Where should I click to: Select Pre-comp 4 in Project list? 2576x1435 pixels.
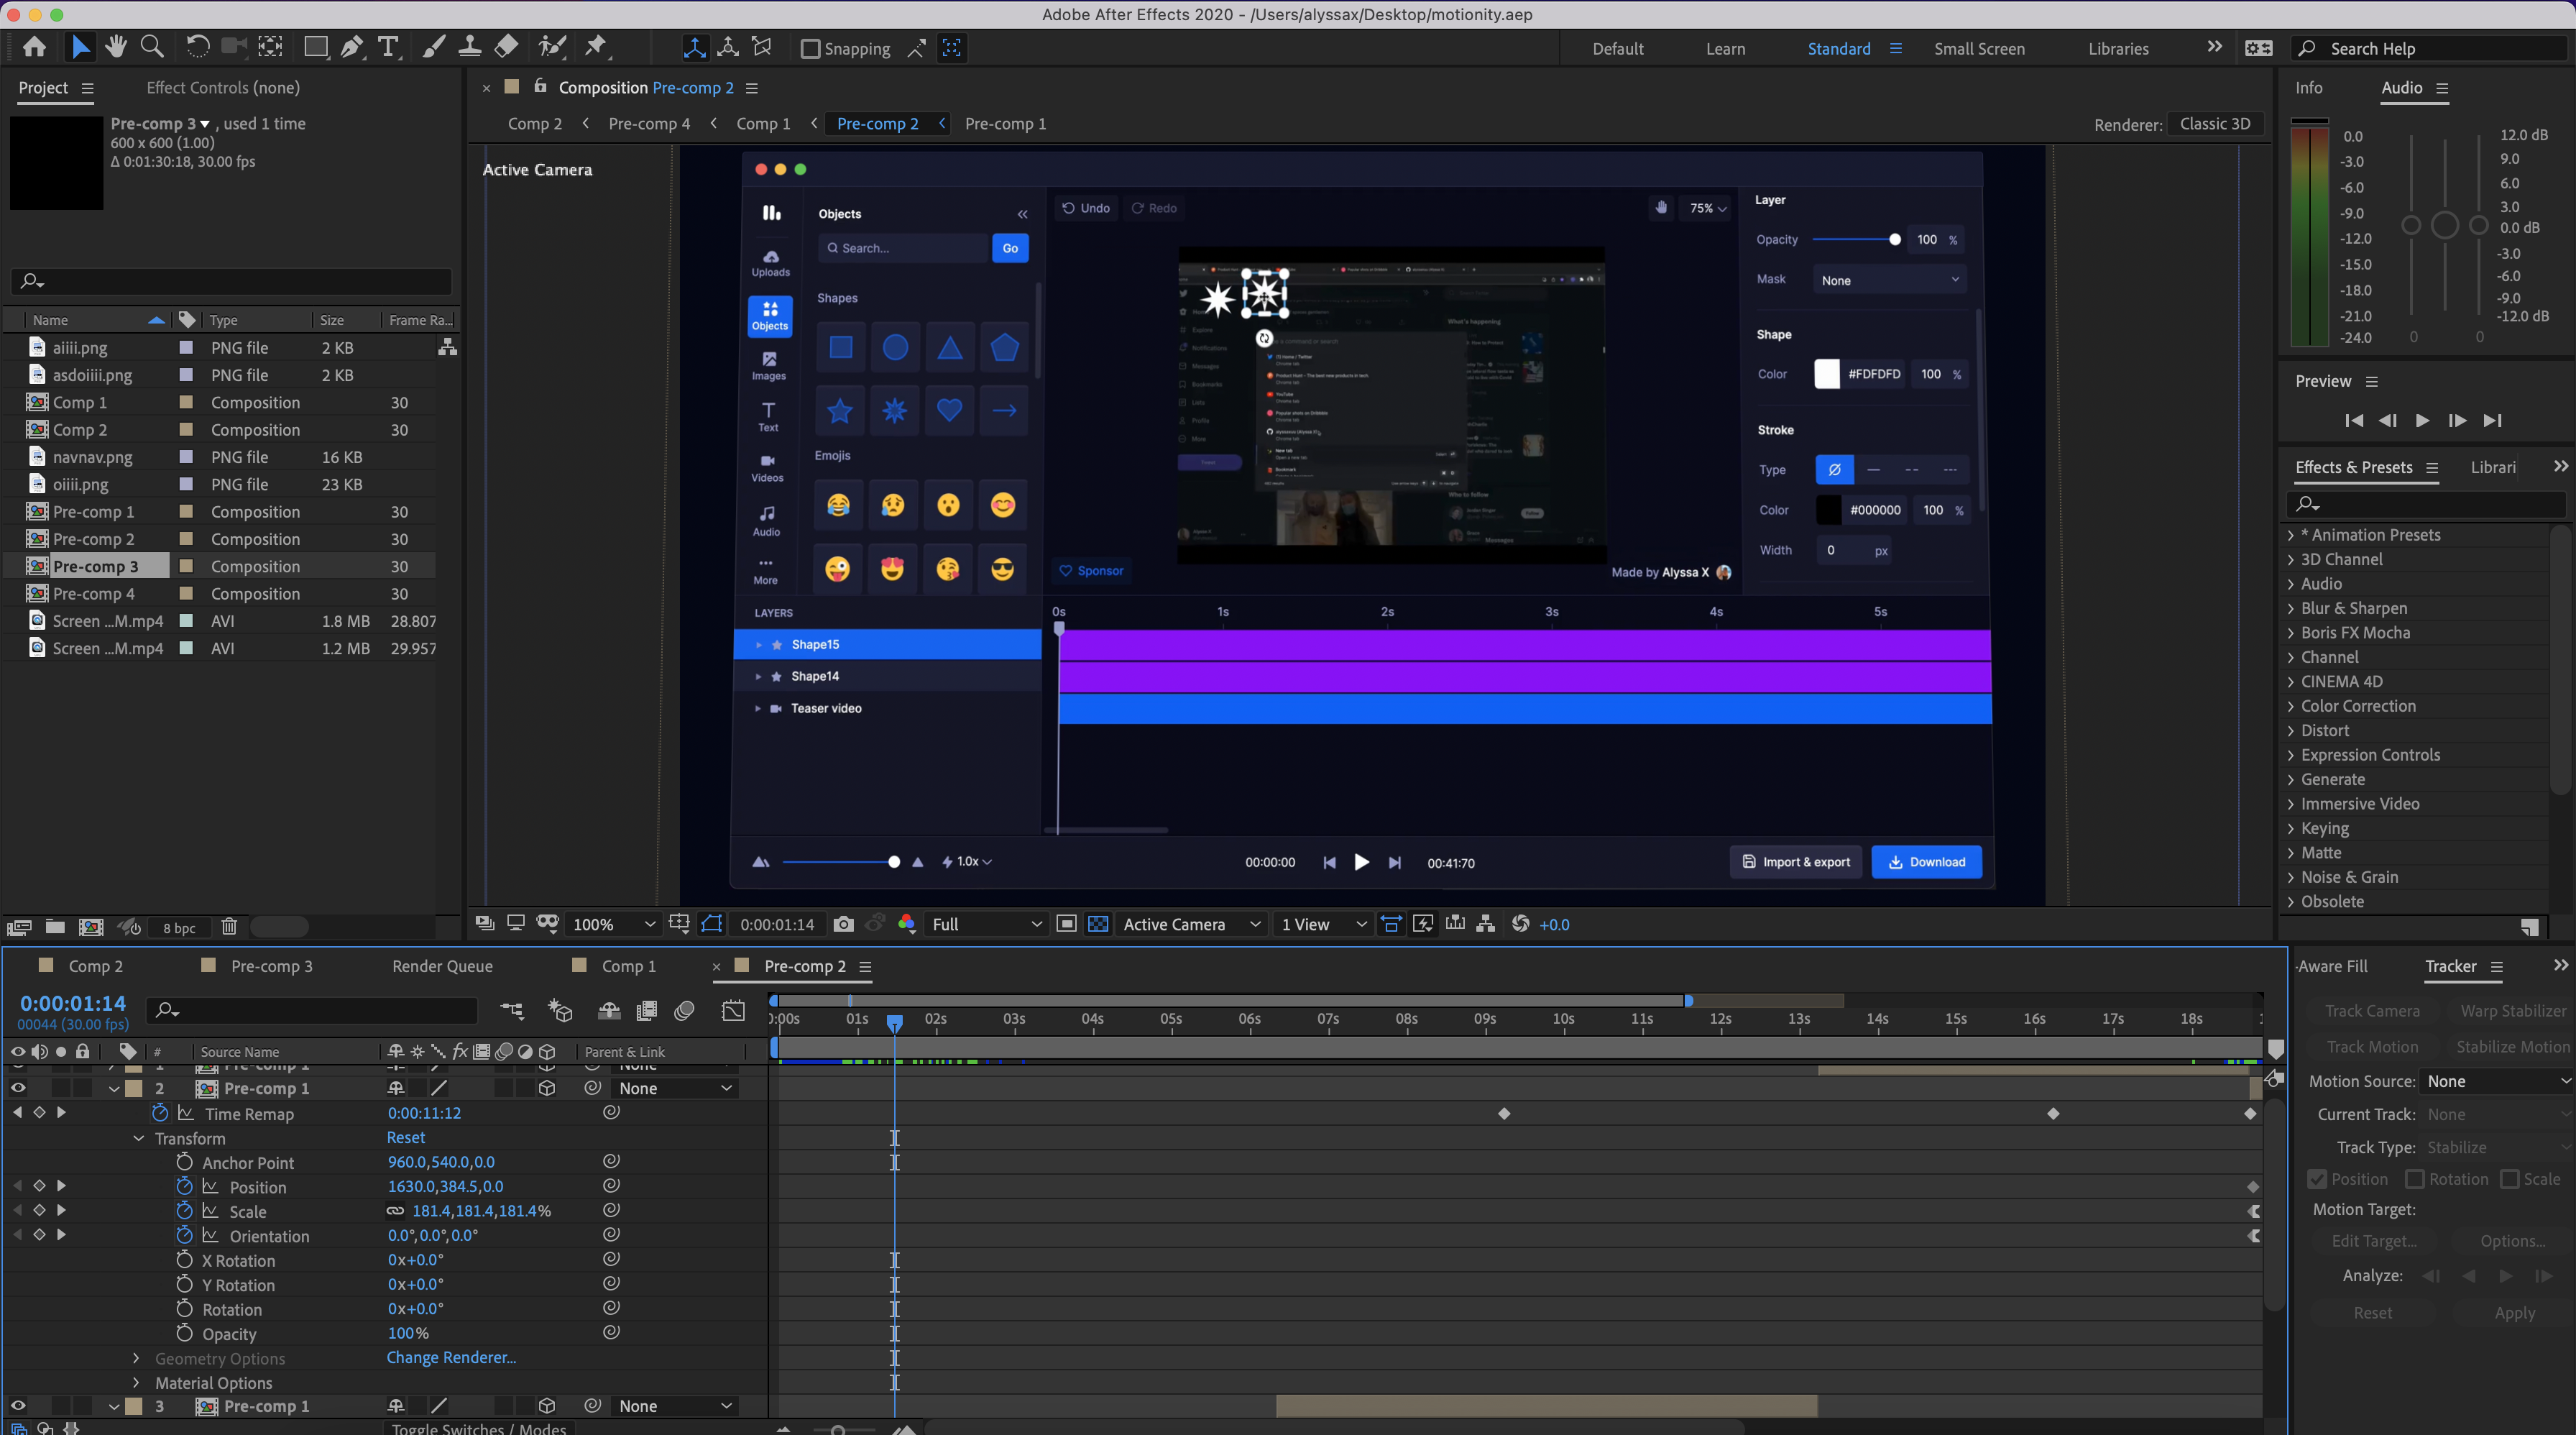[x=93, y=593]
